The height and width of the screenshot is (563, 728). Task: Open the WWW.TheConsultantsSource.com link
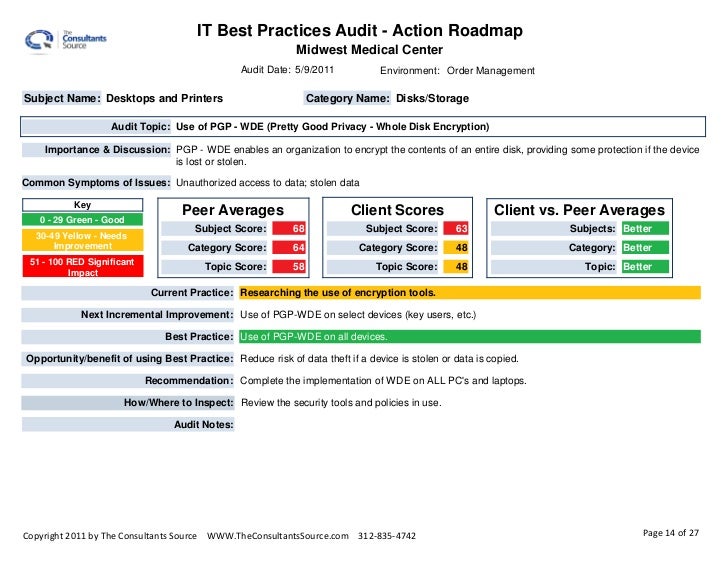278,536
